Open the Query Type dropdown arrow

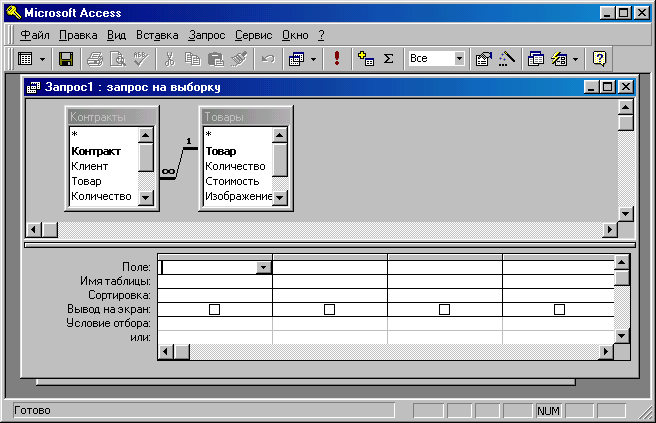coord(313,59)
